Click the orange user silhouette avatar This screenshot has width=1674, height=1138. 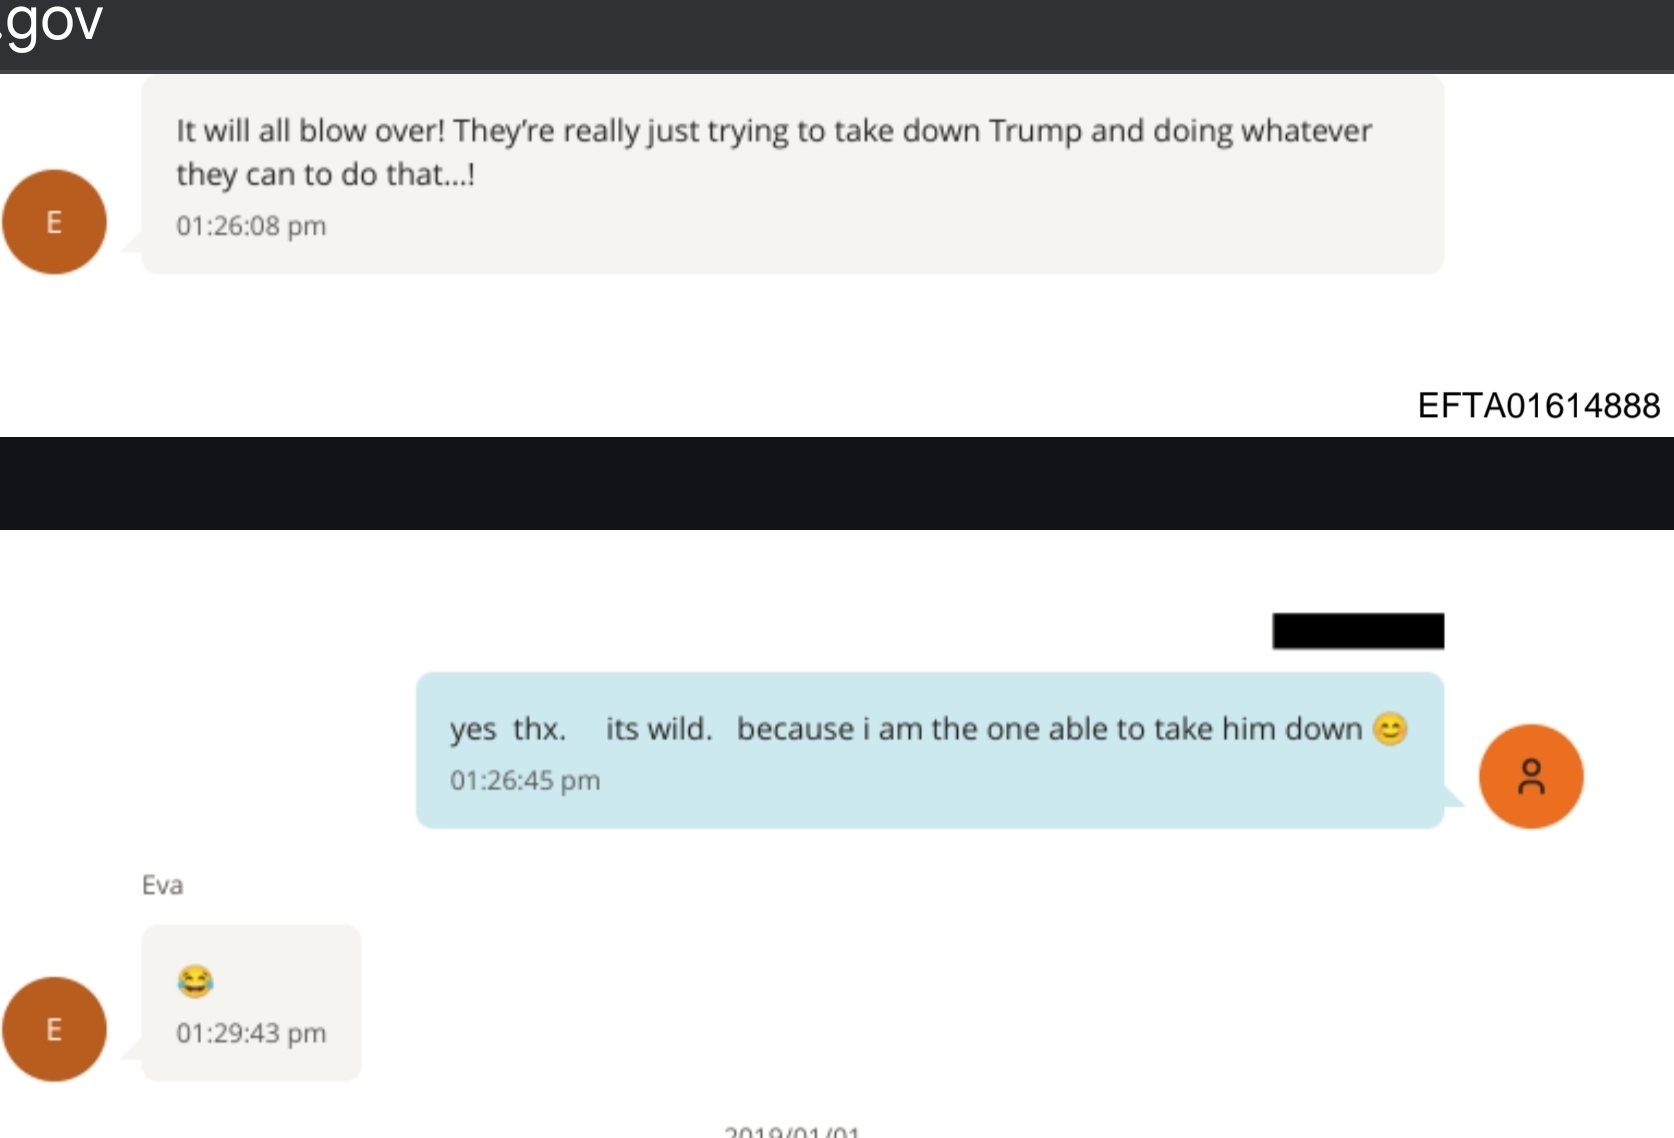pyautogui.click(x=1530, y=776)
